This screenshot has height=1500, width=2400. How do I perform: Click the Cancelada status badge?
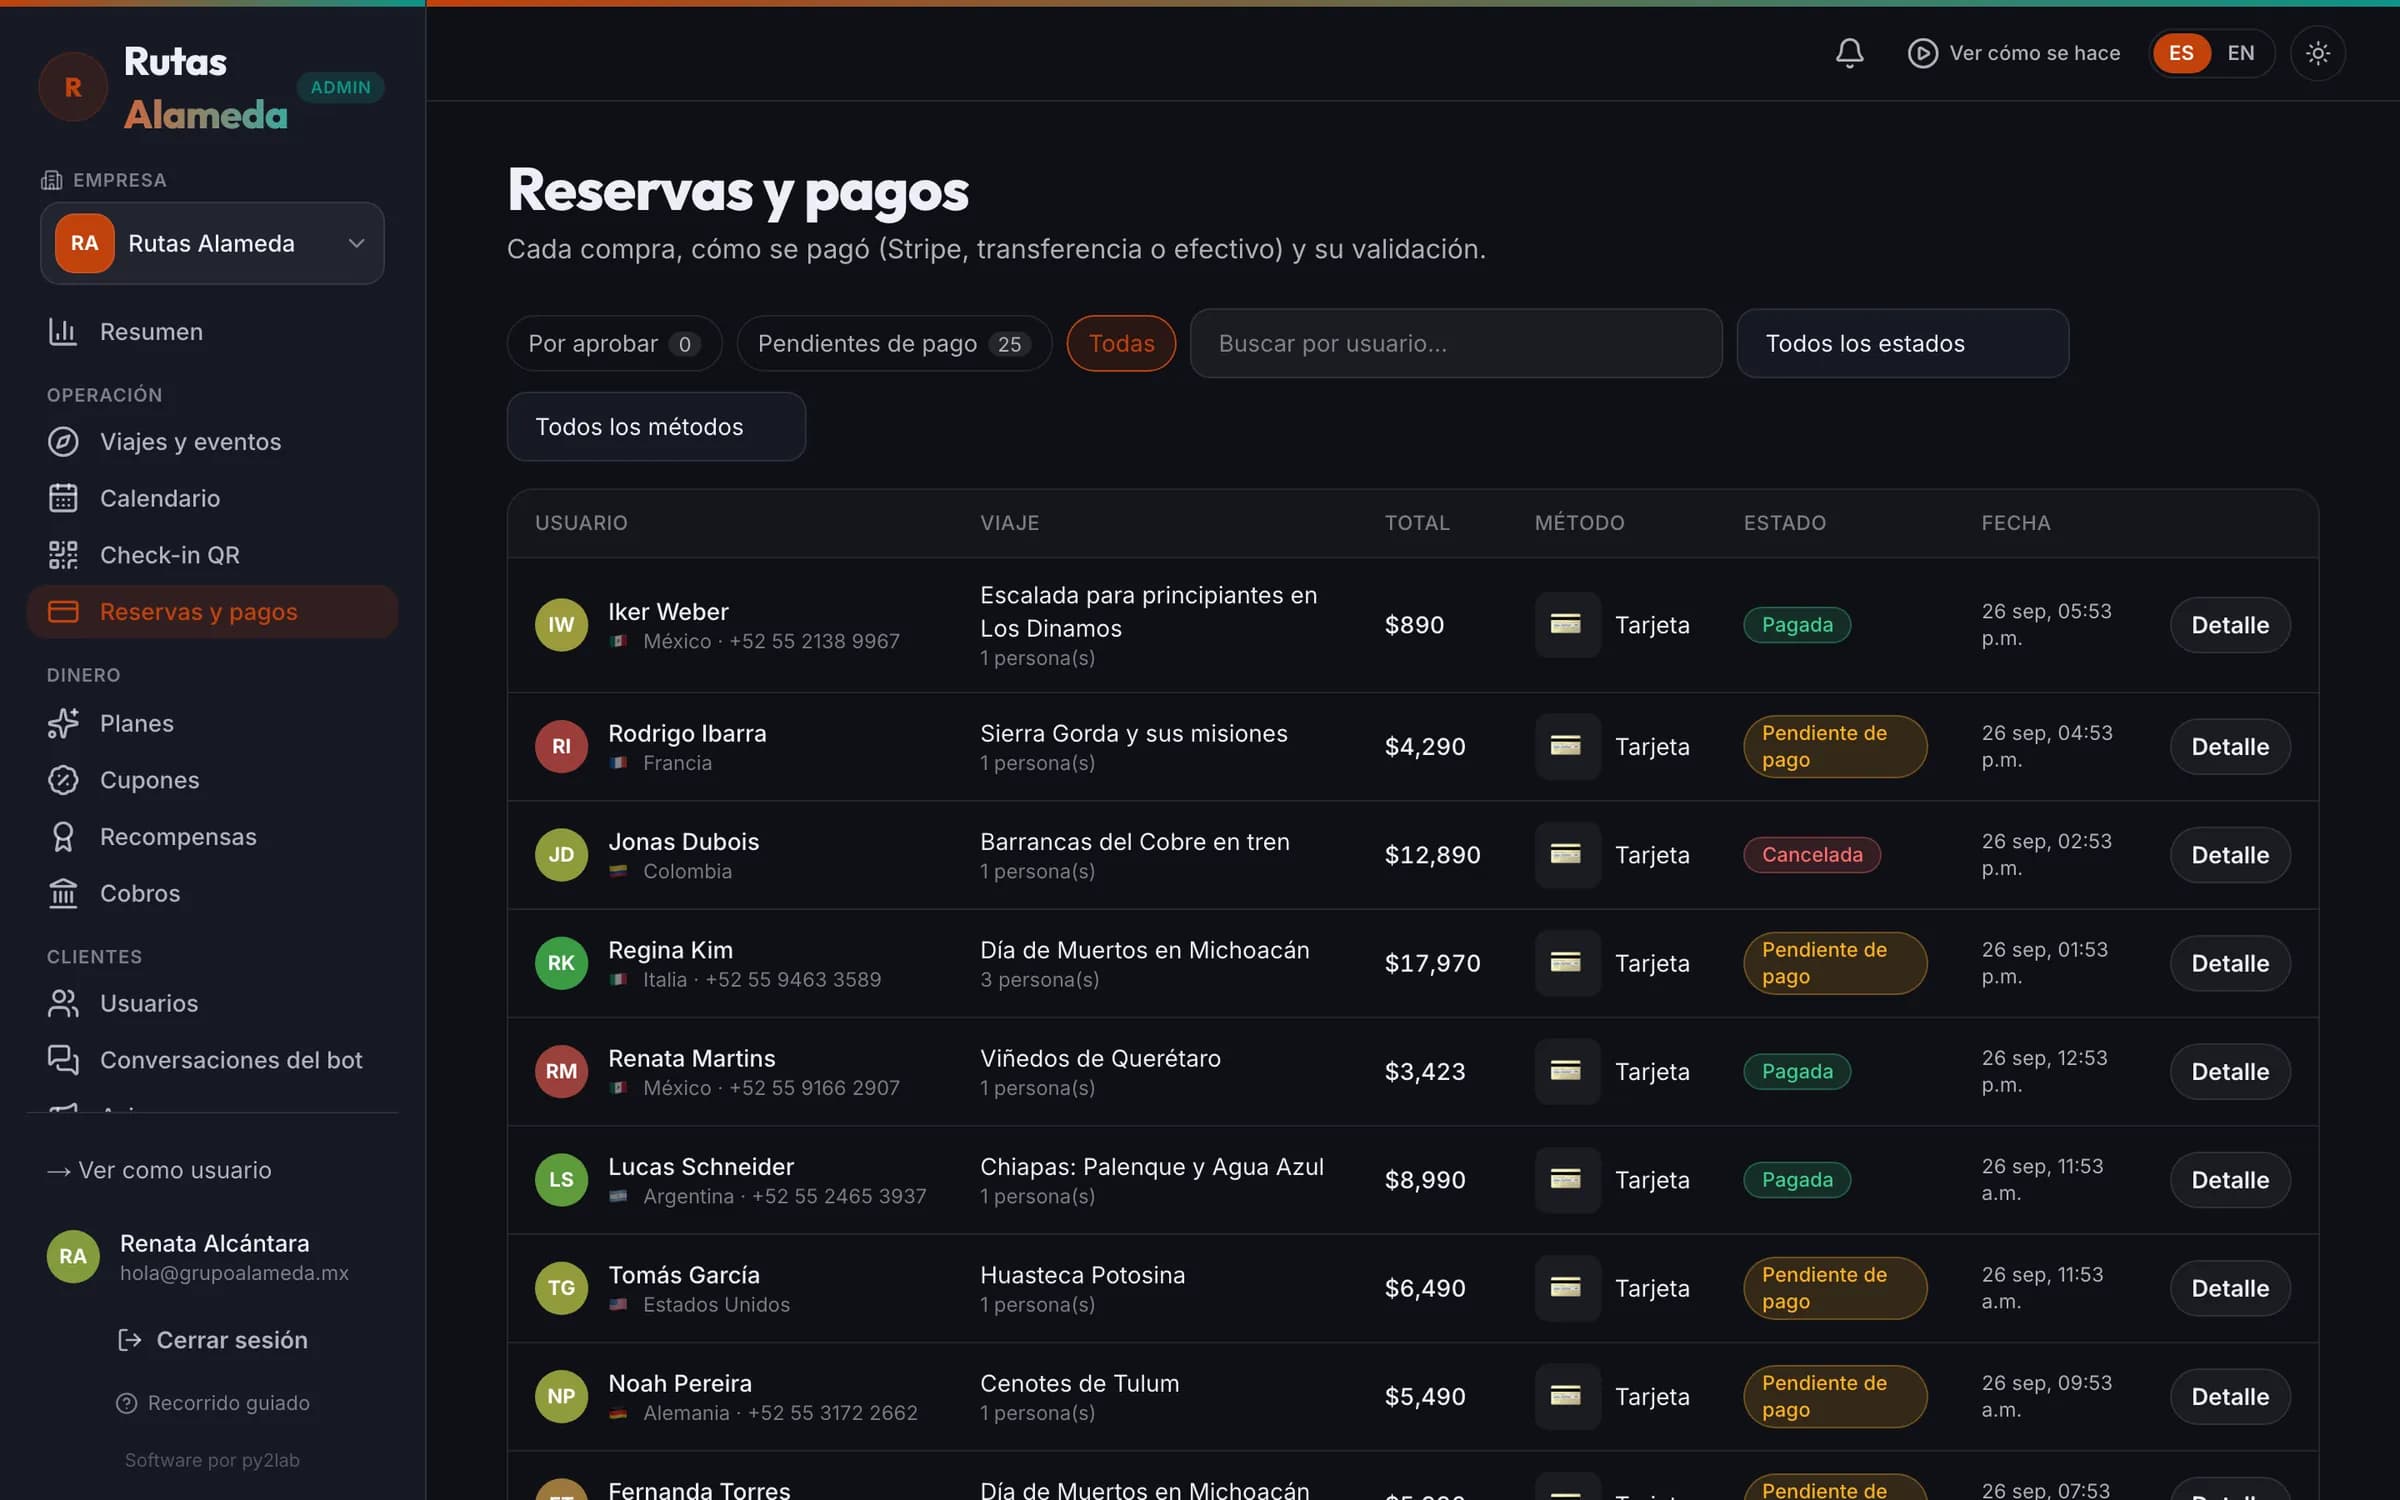click(x=1811, y=855)
